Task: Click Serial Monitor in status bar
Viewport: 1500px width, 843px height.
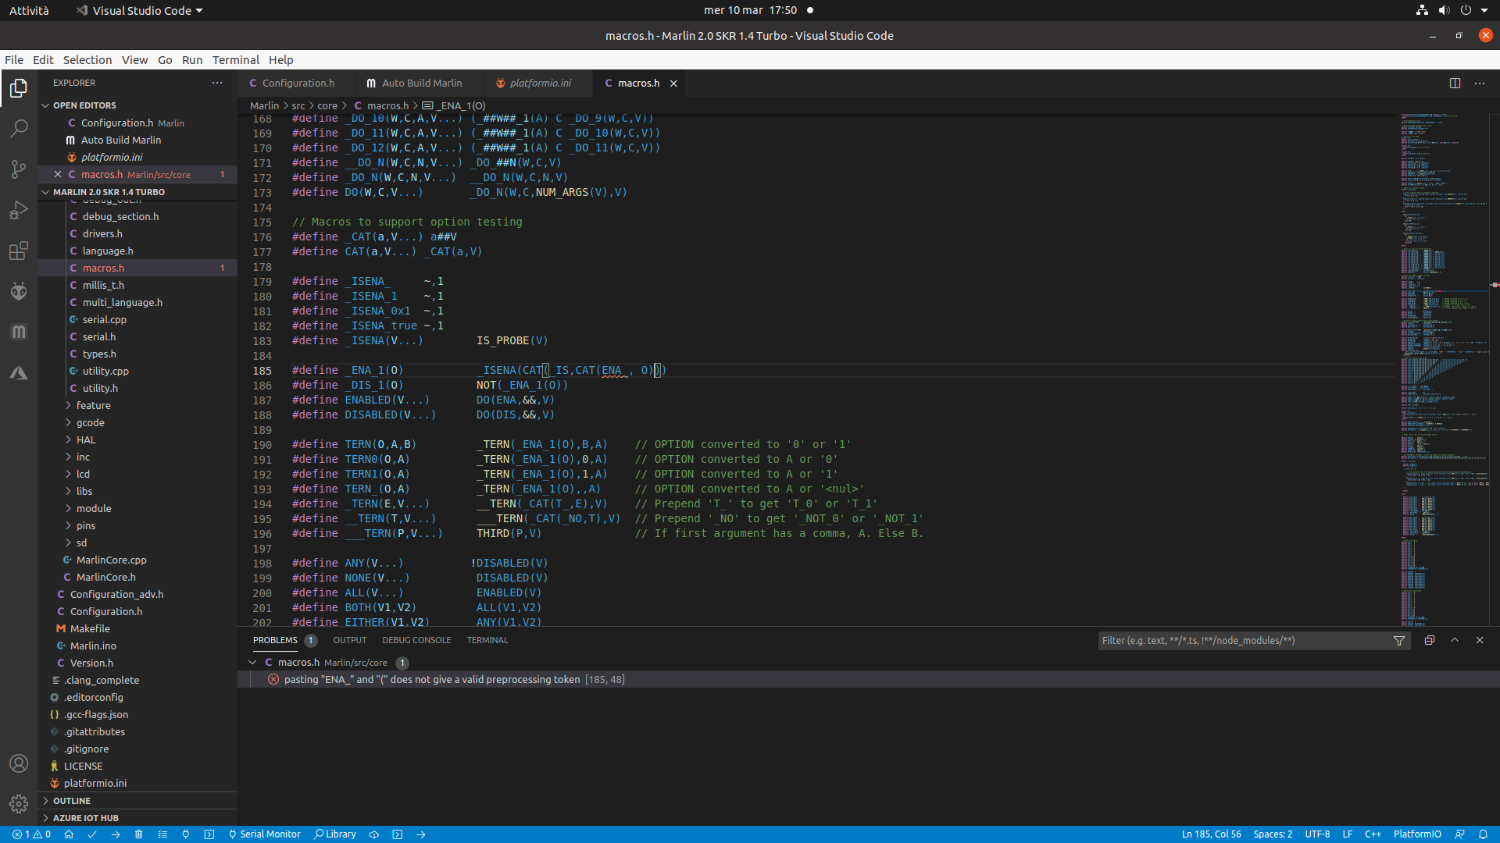Action: [264, 834]
